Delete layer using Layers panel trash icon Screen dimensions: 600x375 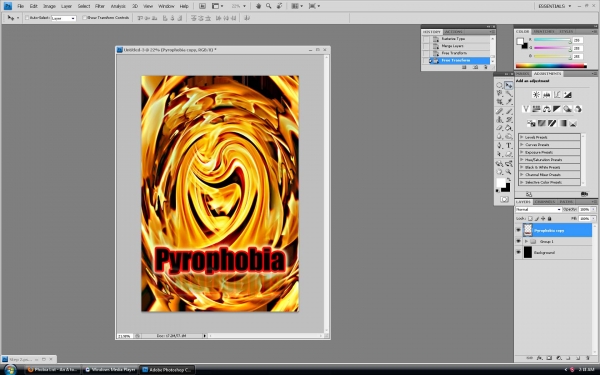(x=588, y=358)
